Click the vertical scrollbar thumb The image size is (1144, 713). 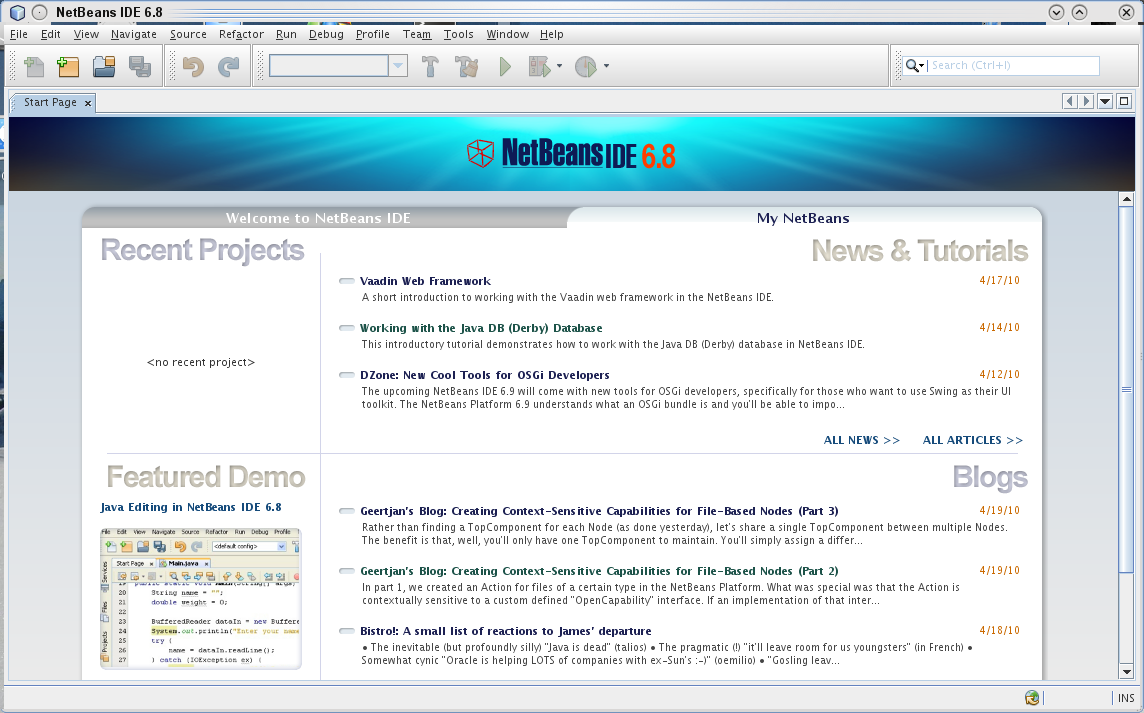[1126, 390]
